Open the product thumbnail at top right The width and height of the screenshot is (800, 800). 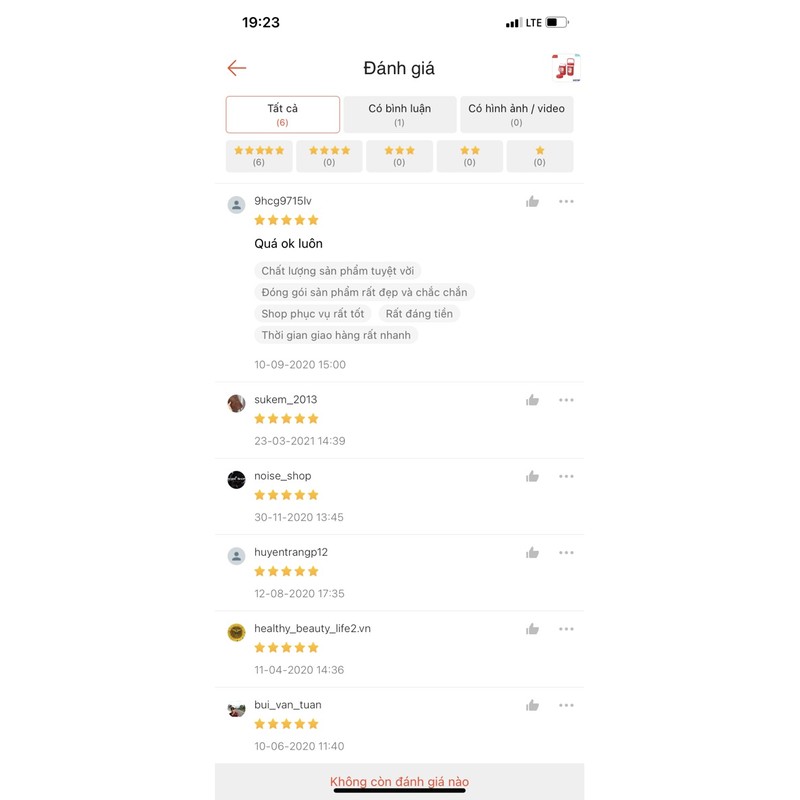coord(566,67)
